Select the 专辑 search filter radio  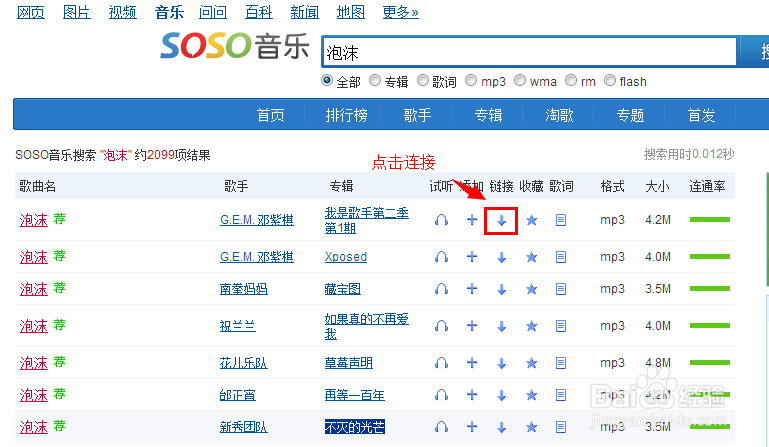coord(375,80)
